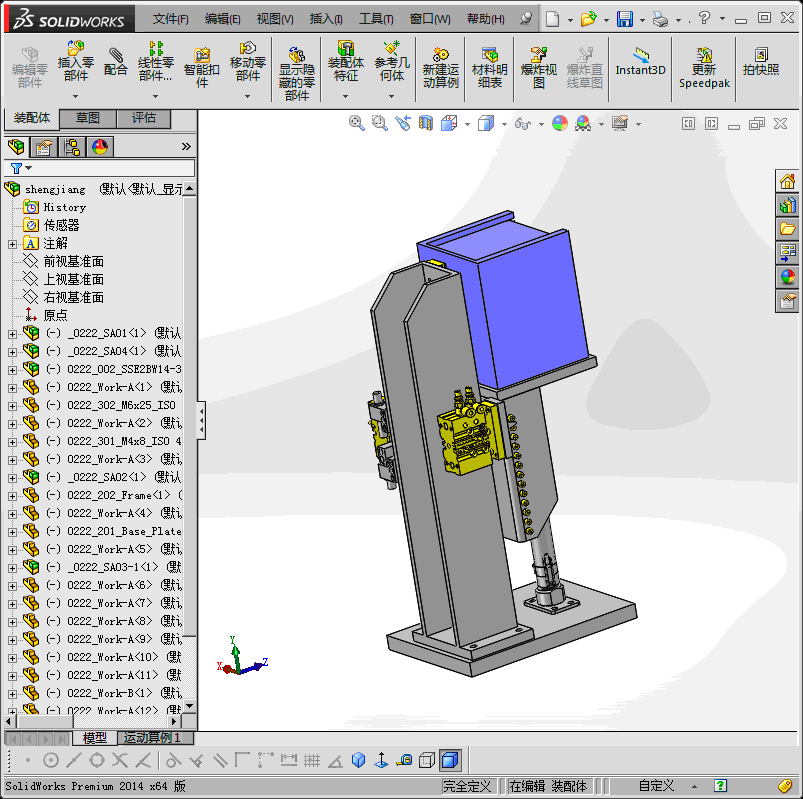Select the 原点 origin item
Viewport: 803px width, 799px height.
click(x=55, y=316)
